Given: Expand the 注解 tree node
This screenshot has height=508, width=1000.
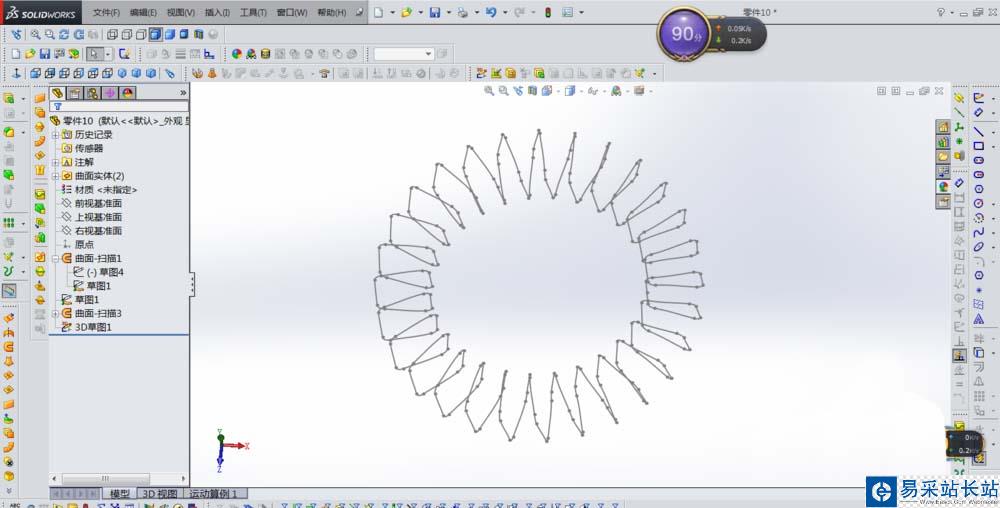Looking at the screenshot, I should 55,162.
